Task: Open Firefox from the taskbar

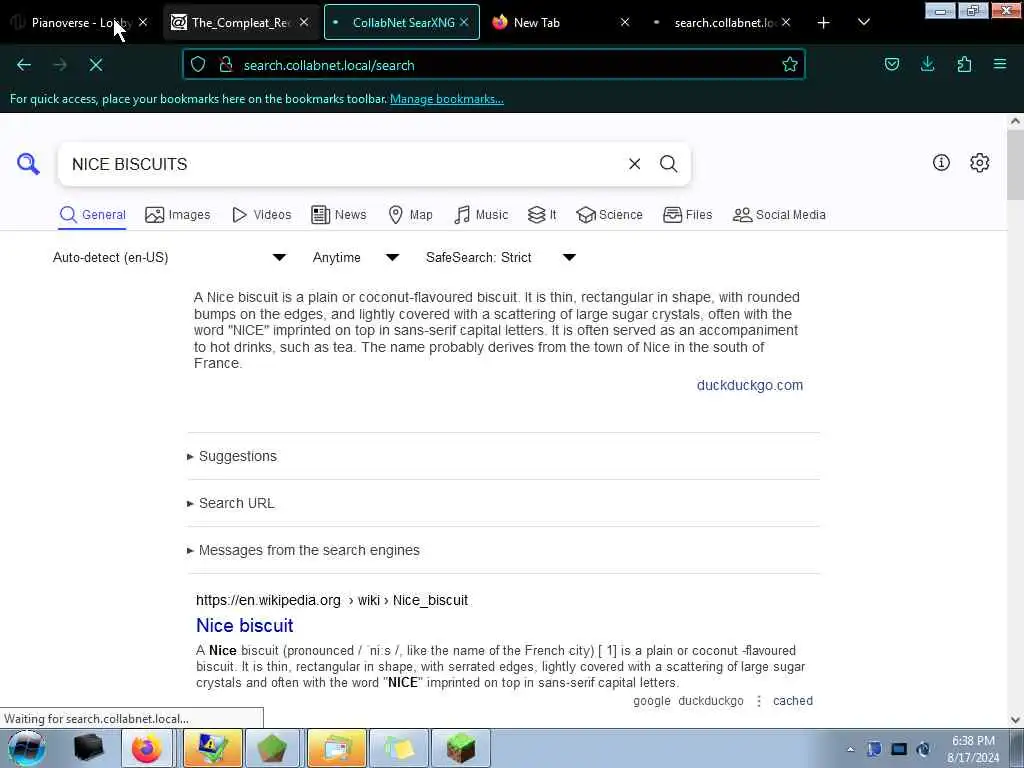Action: (x=147, y=748)
